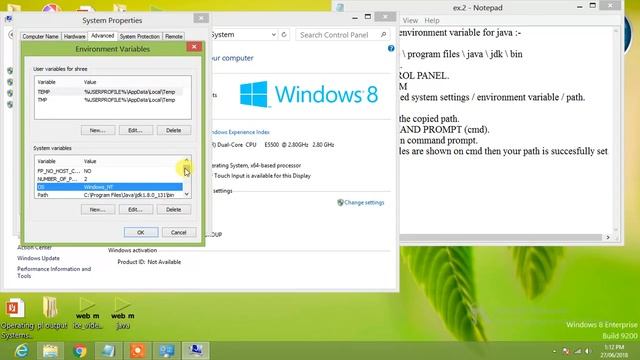Select the TMP user variable row
640x360 pixels.
109,100
